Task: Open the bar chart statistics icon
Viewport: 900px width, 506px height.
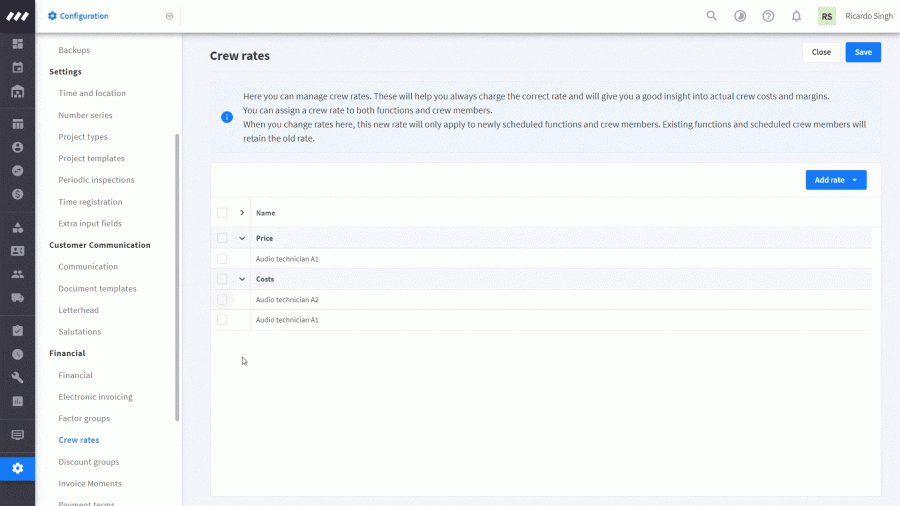Action: (x=18, y=401)
